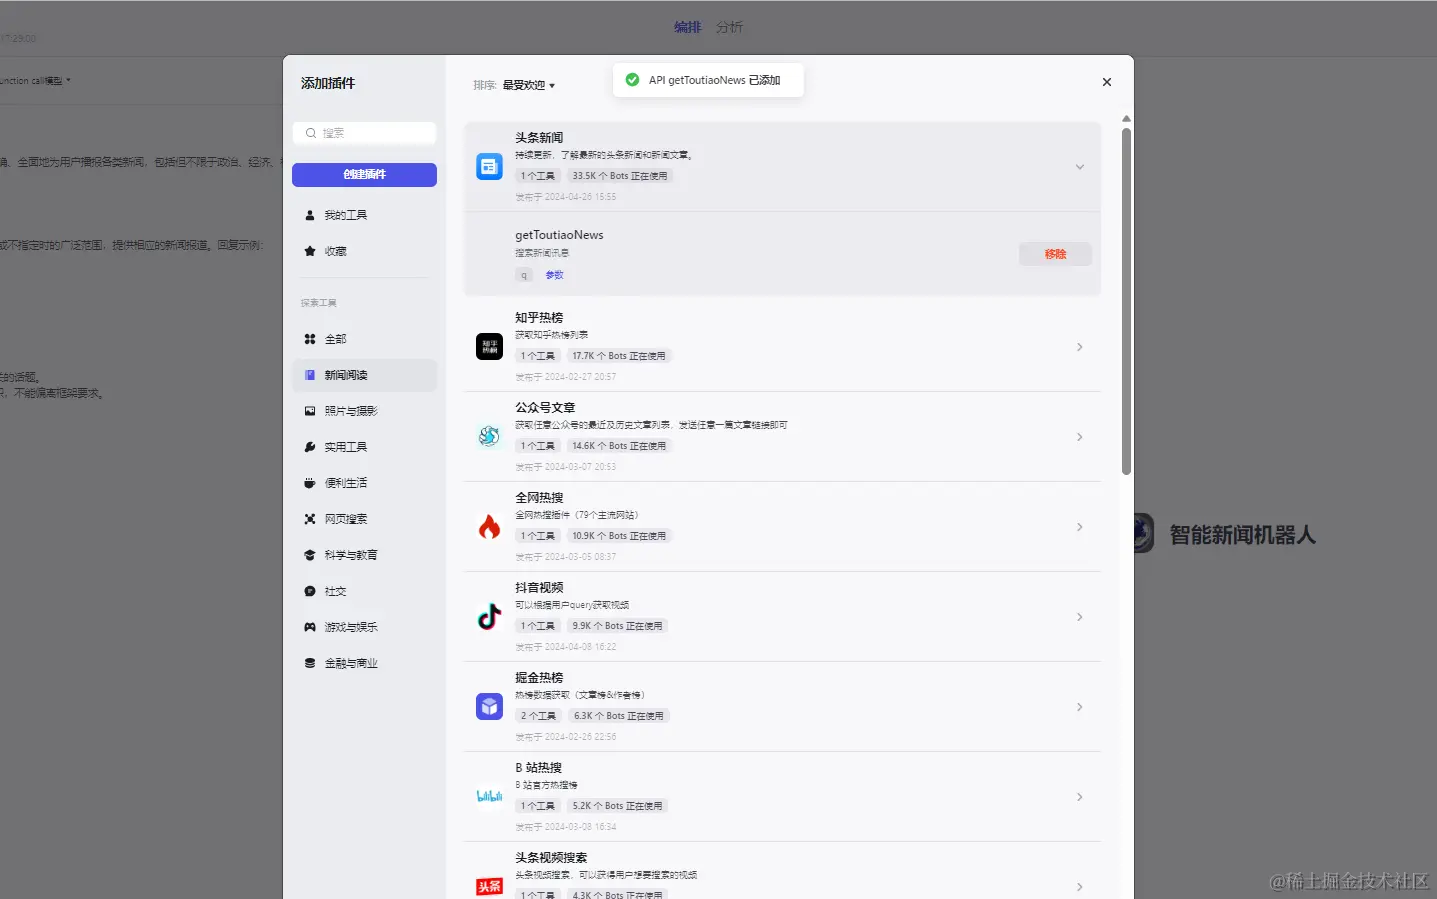This screenshot has width=1437, height=899.
Task: Close the 添加插件 dialog
Action: tap(1107, 82)
